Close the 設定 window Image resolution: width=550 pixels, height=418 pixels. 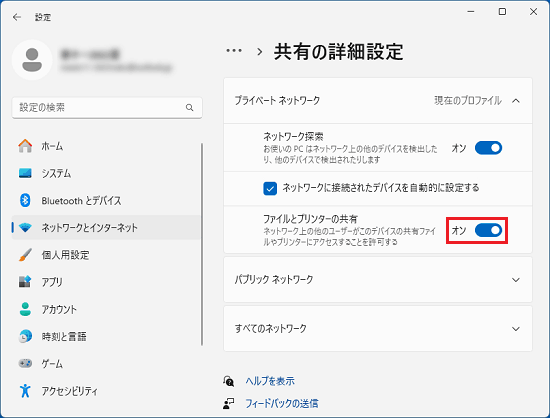pyautogui.click(x=534, y=12)
